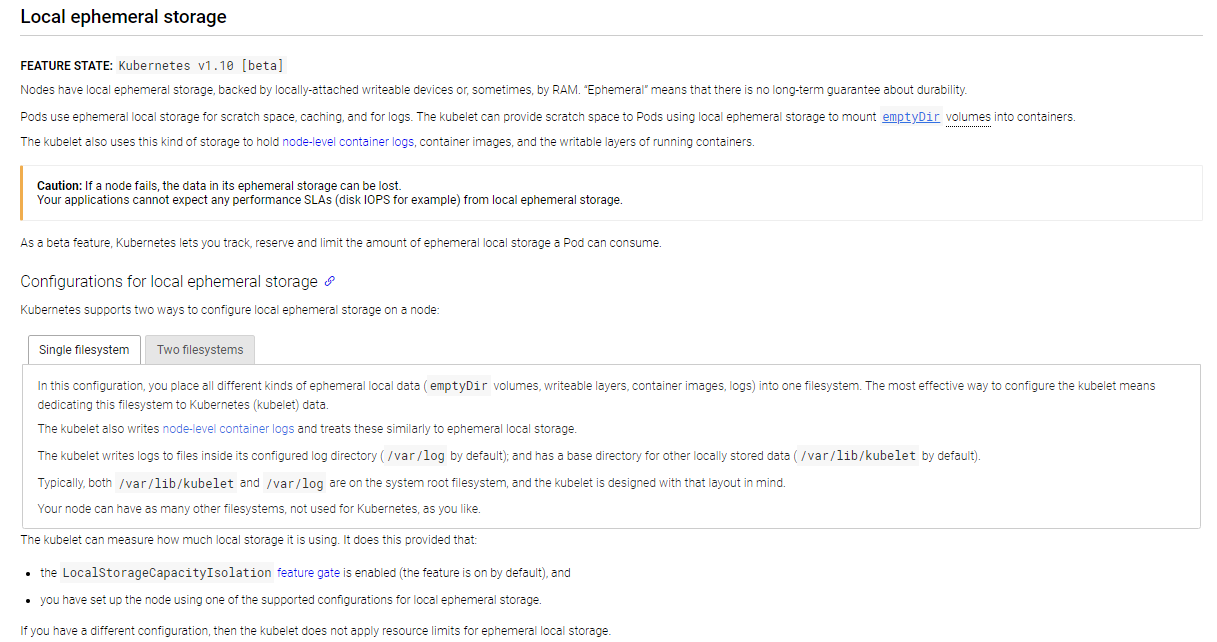The width and height of the screenshot is (1217, 642).
Task: Open node-level container logs link above Caution box
Action: (348, 142)
